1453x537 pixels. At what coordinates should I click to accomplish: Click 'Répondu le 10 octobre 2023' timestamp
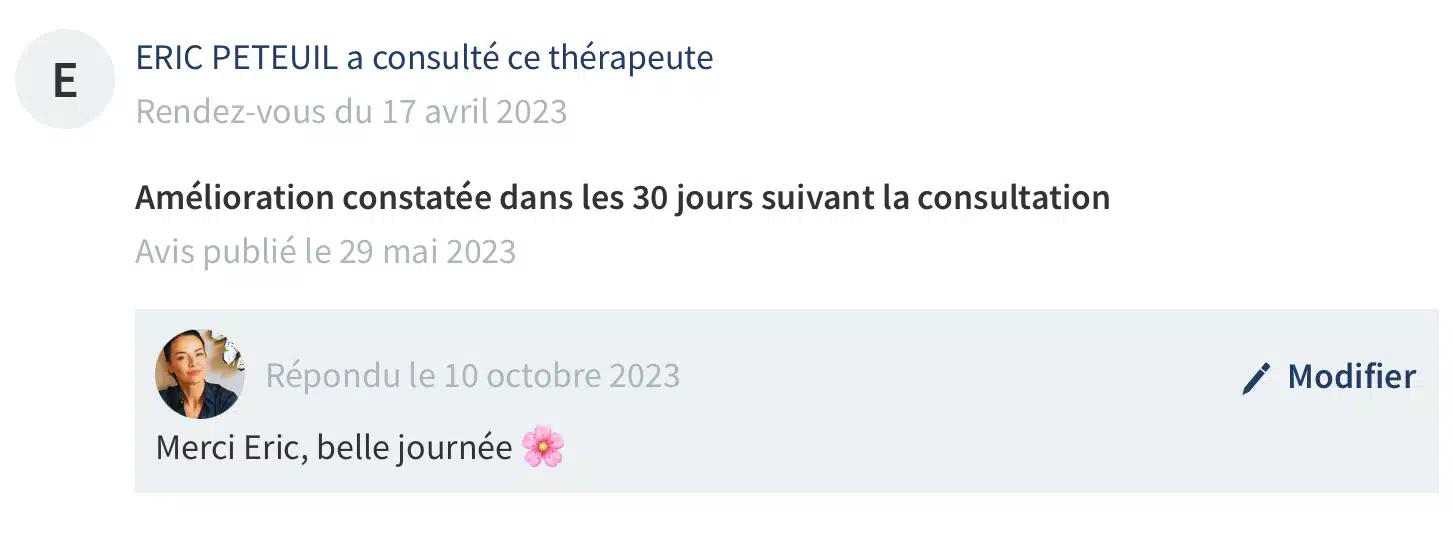473,376
